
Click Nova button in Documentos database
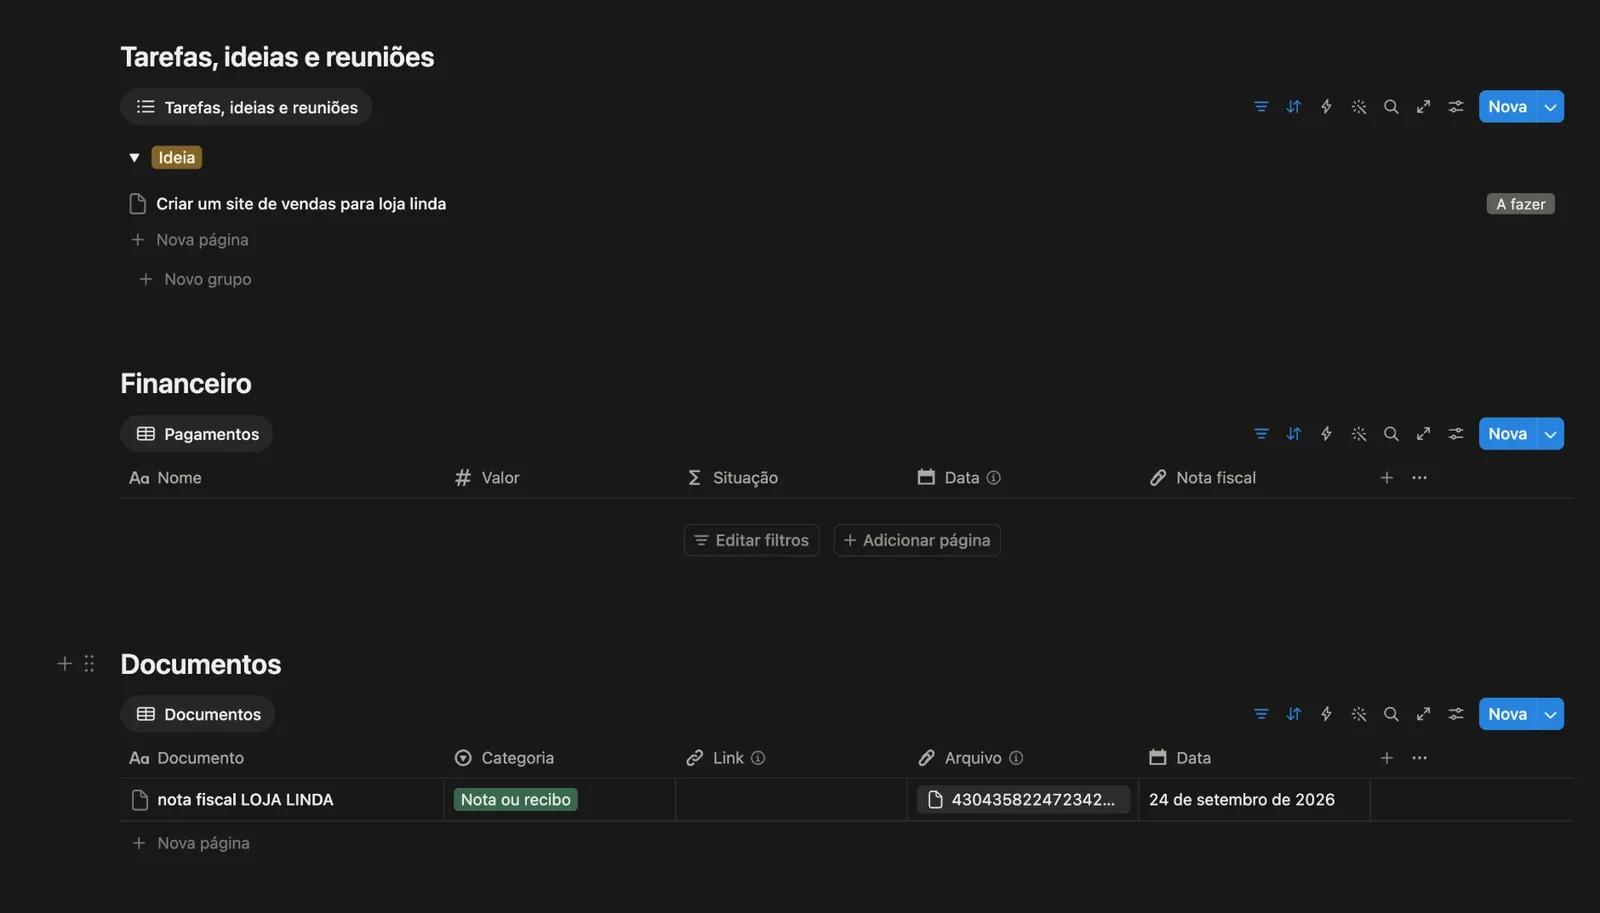[x=1508, y=714]
